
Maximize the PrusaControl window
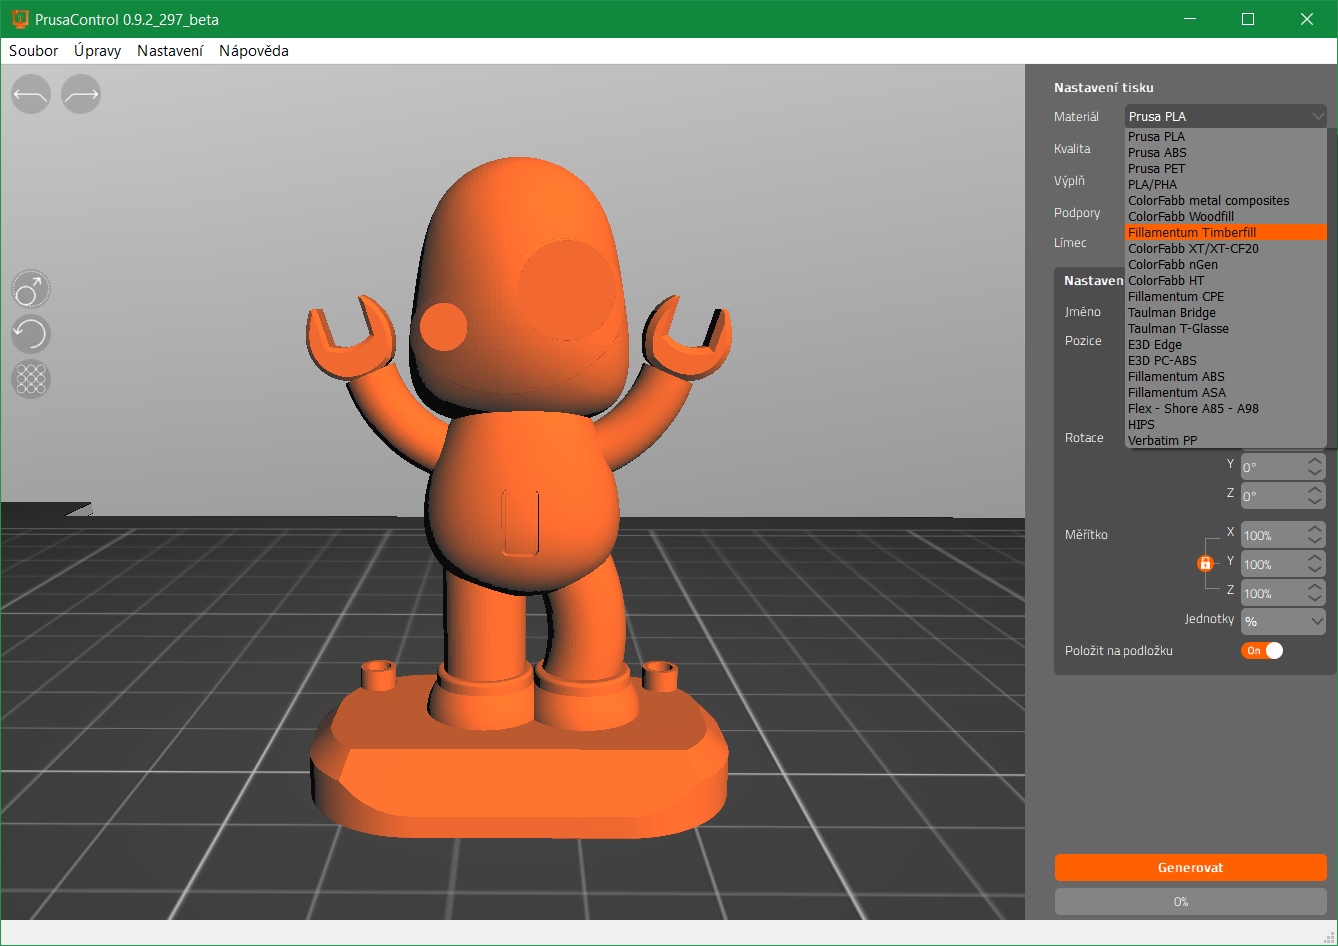(1248, 19)
